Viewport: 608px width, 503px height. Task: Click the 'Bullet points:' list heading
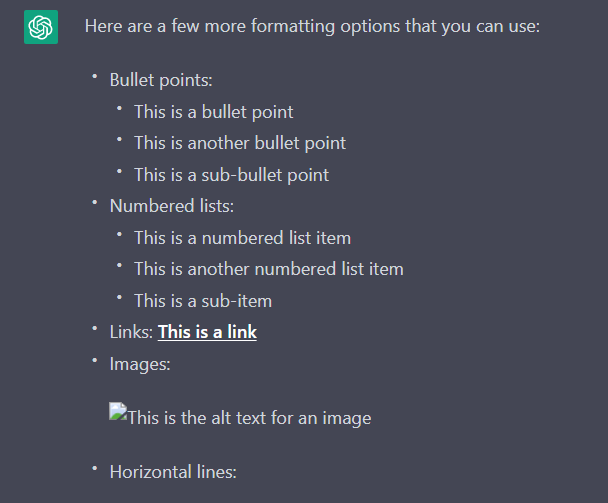[x=161, y=80]
